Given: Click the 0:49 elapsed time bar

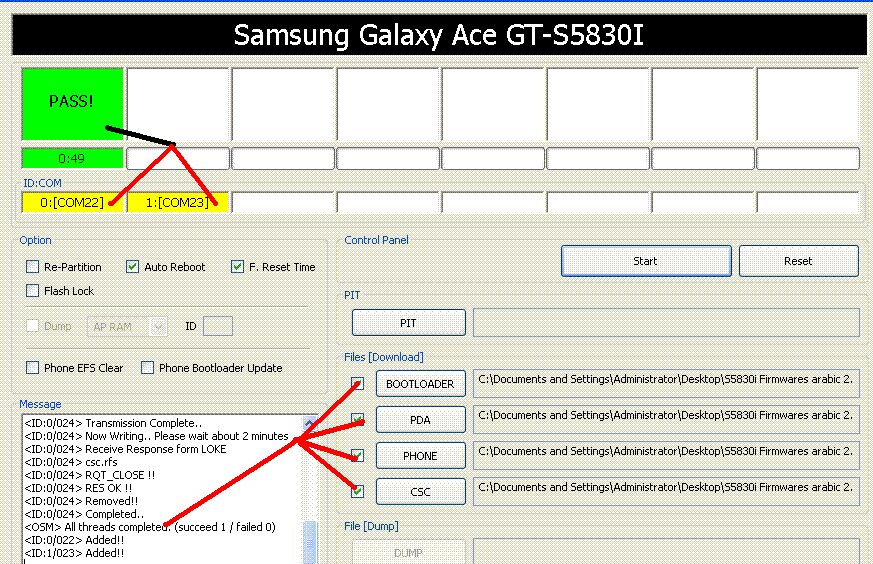Looking at the screenshot, I should (72, 158).
